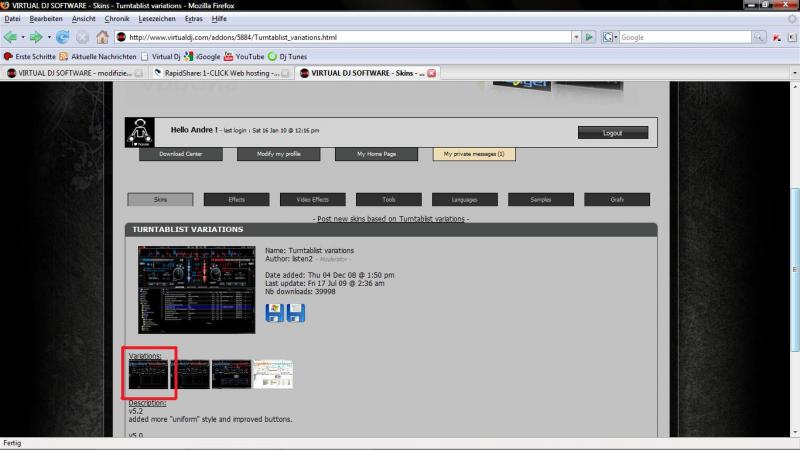800x450 pixels.
Task: Open the iGoogle bookmark
Action: 203,57
